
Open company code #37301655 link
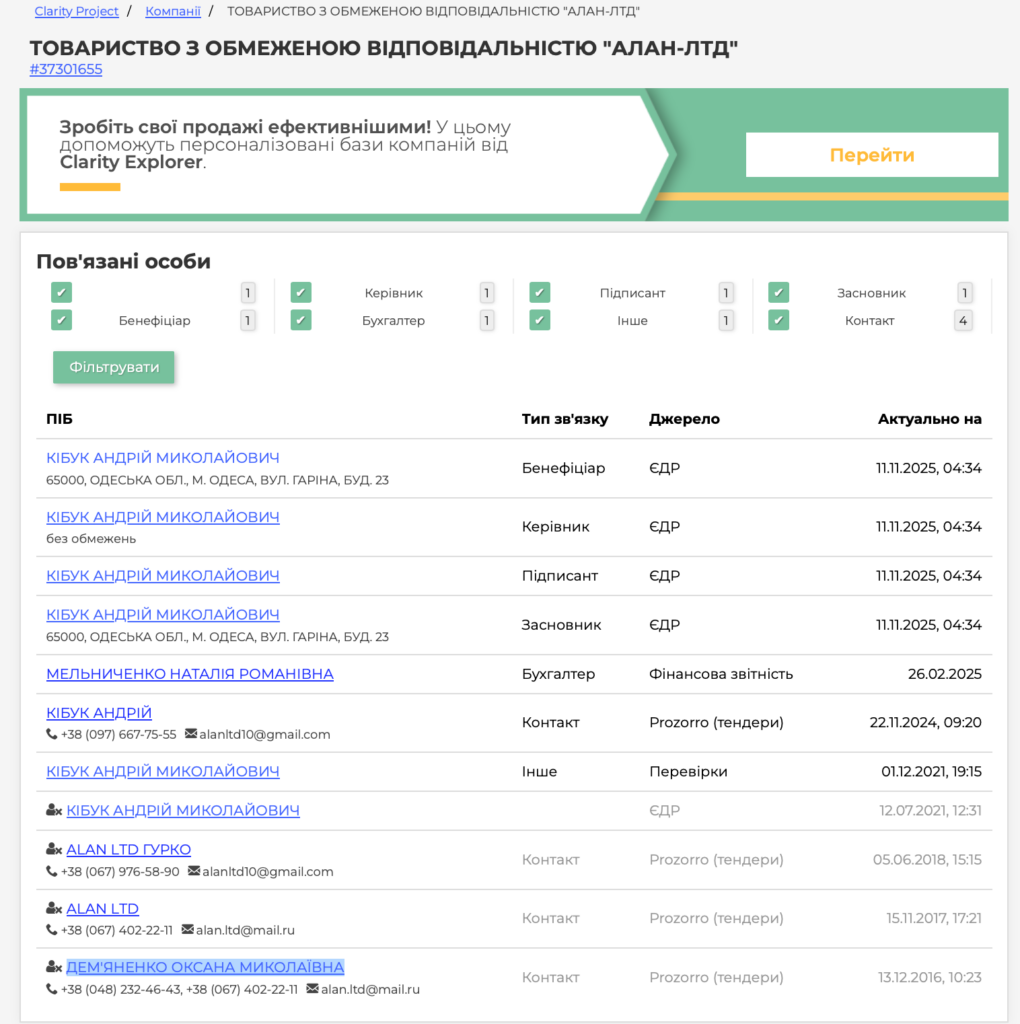(66, 70)
